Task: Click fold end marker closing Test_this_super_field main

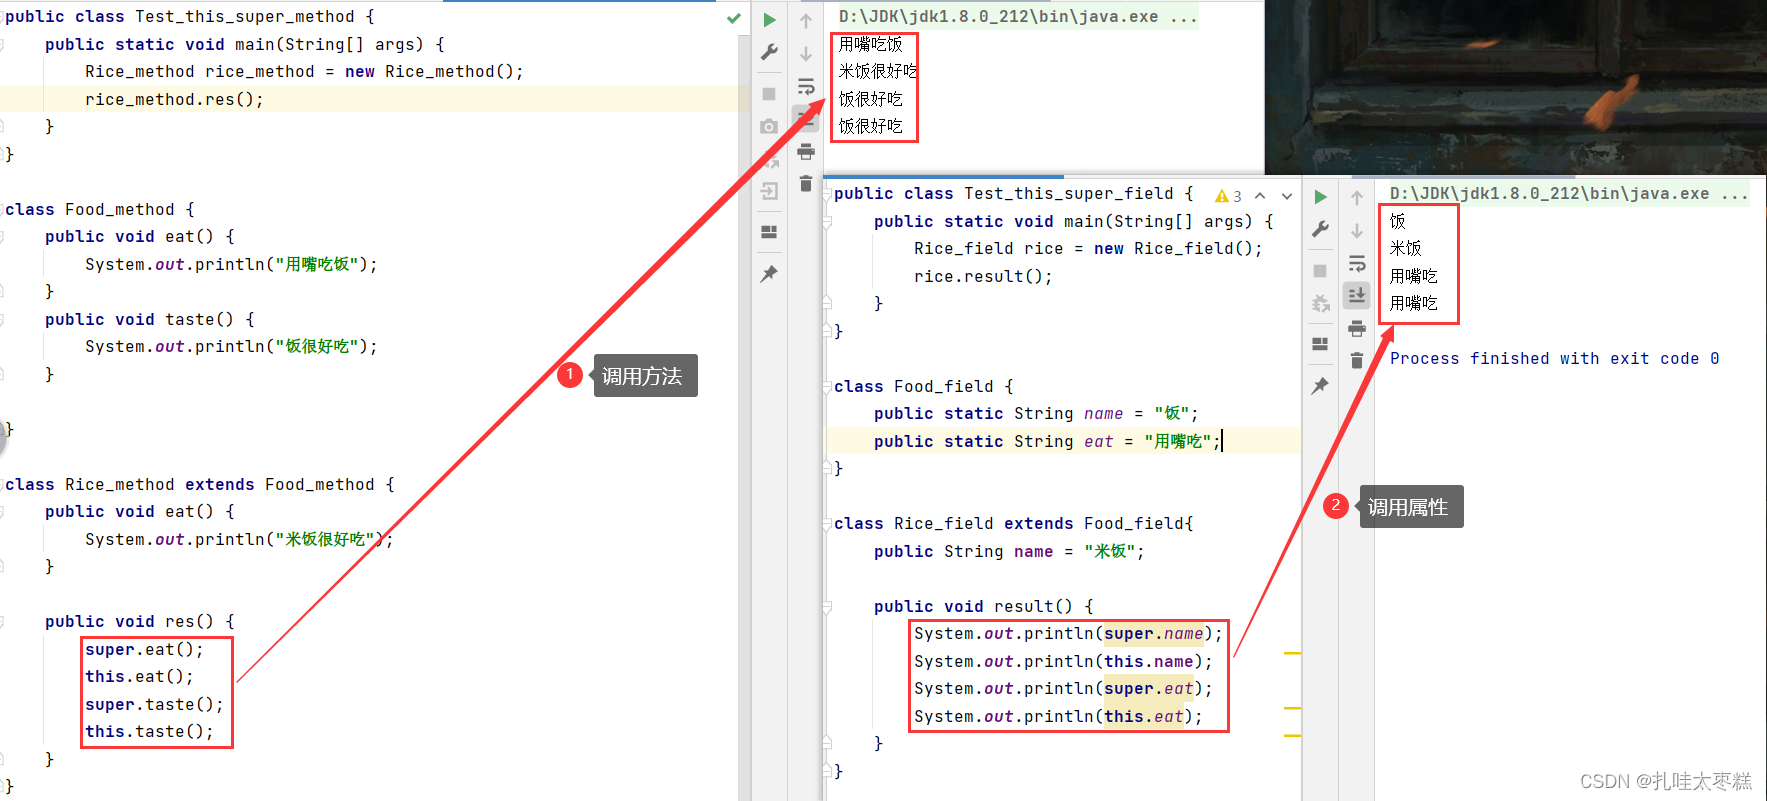Action: (828, 303)
